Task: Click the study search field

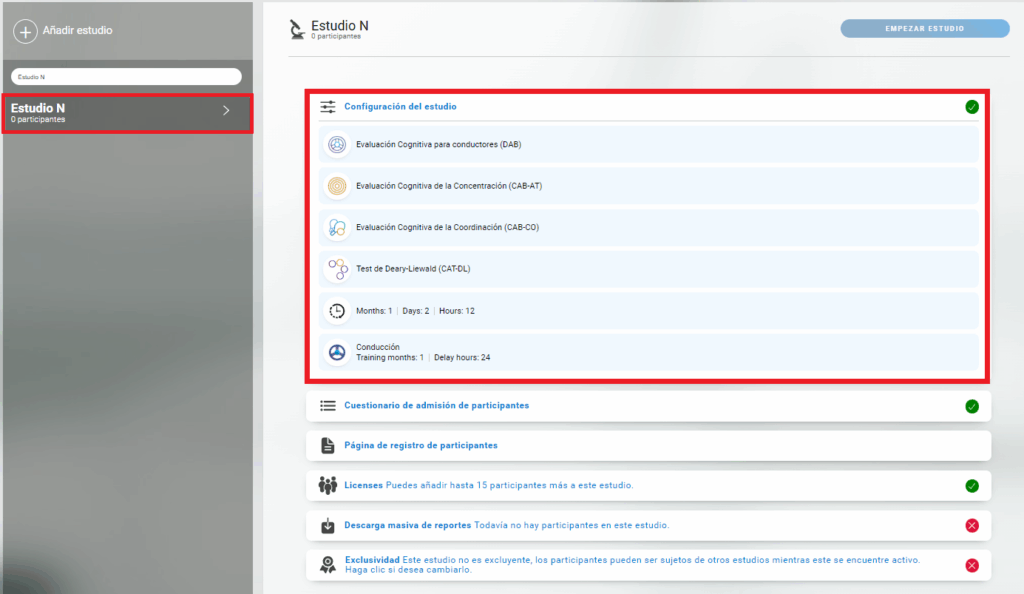Action: 126,76
